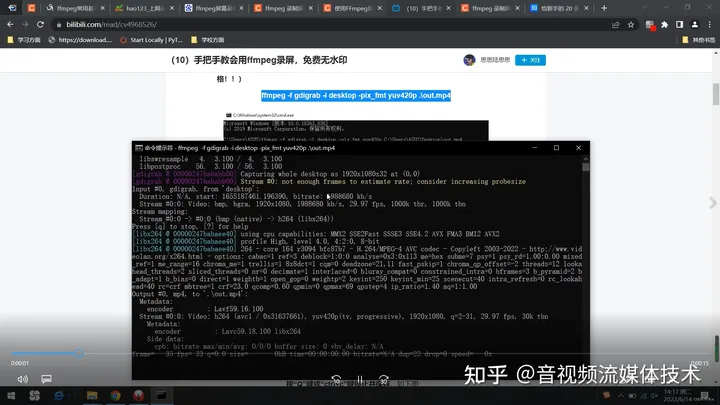This screenshot has height=405, width=720.
Task: Open the Chrome profile icon
Action: pyautogui.click(x=695, y=25)
